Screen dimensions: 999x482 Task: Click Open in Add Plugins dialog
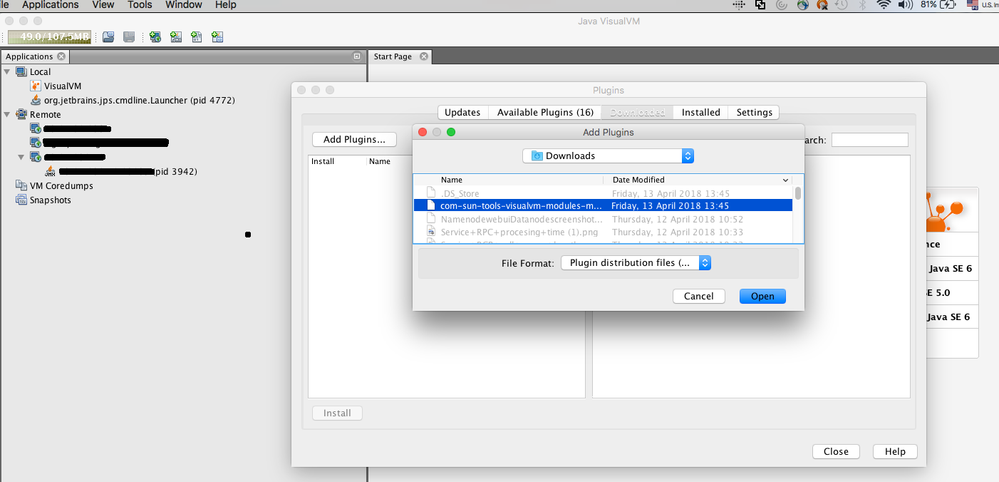[763, 296]
